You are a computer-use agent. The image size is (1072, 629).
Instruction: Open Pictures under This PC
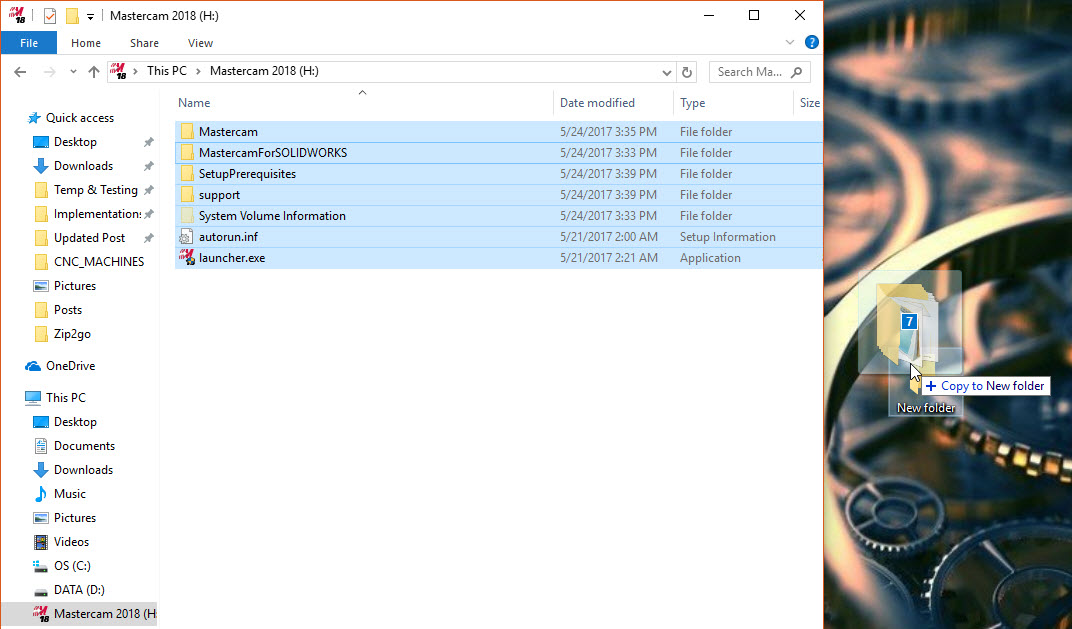[x=75, y=518]
